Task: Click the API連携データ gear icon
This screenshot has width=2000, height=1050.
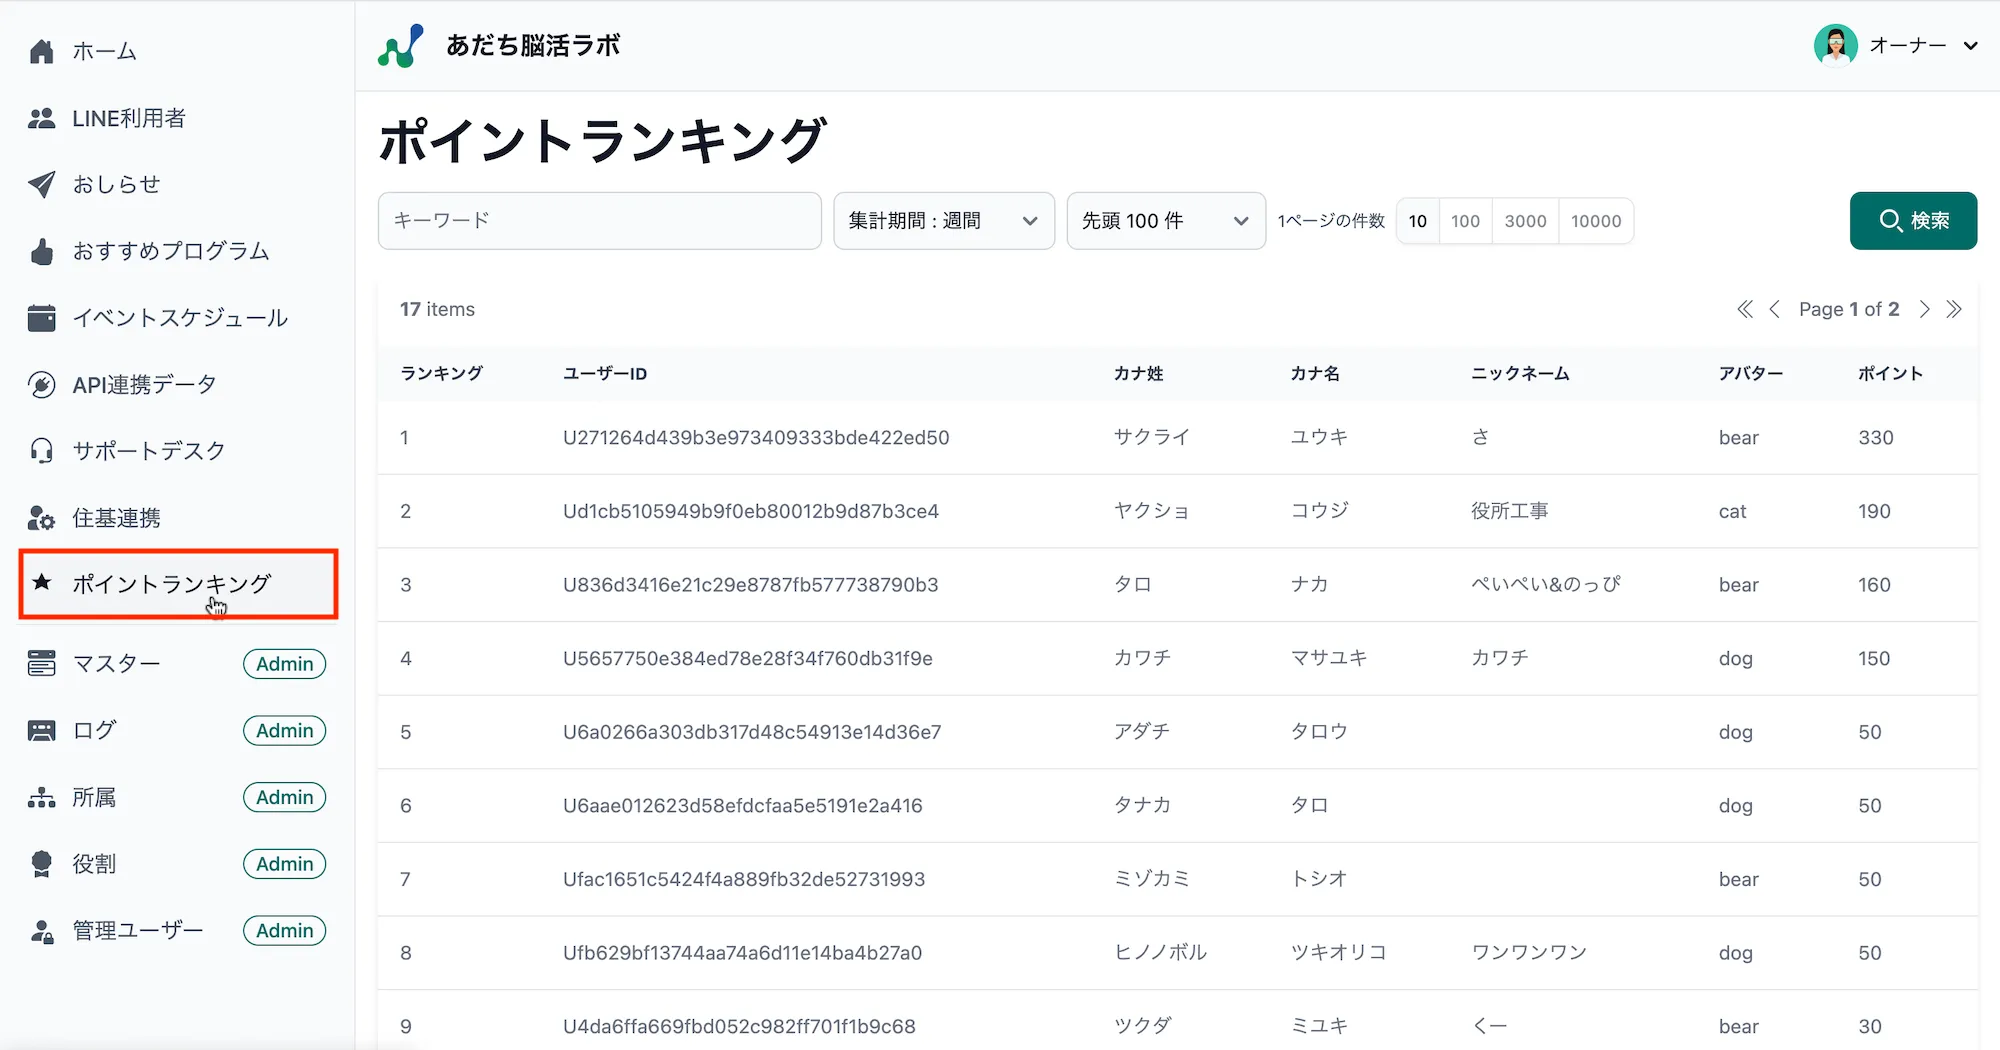Action: [x=41, y=384]
